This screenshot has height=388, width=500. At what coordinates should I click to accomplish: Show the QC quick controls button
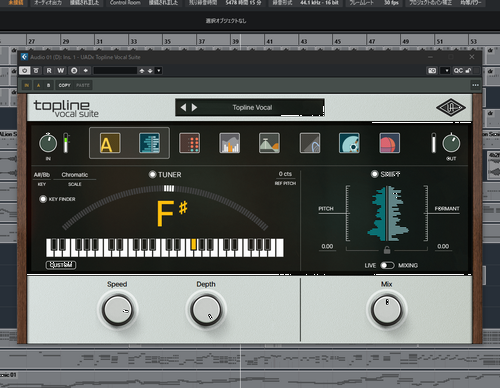tap(458, 71)
